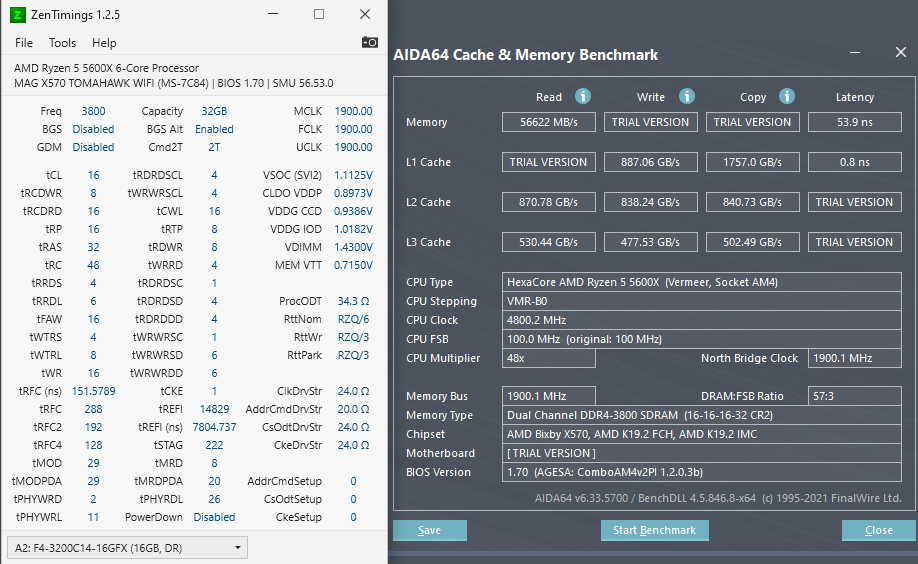
Task: Open the File menu
Action: [24, 43]
